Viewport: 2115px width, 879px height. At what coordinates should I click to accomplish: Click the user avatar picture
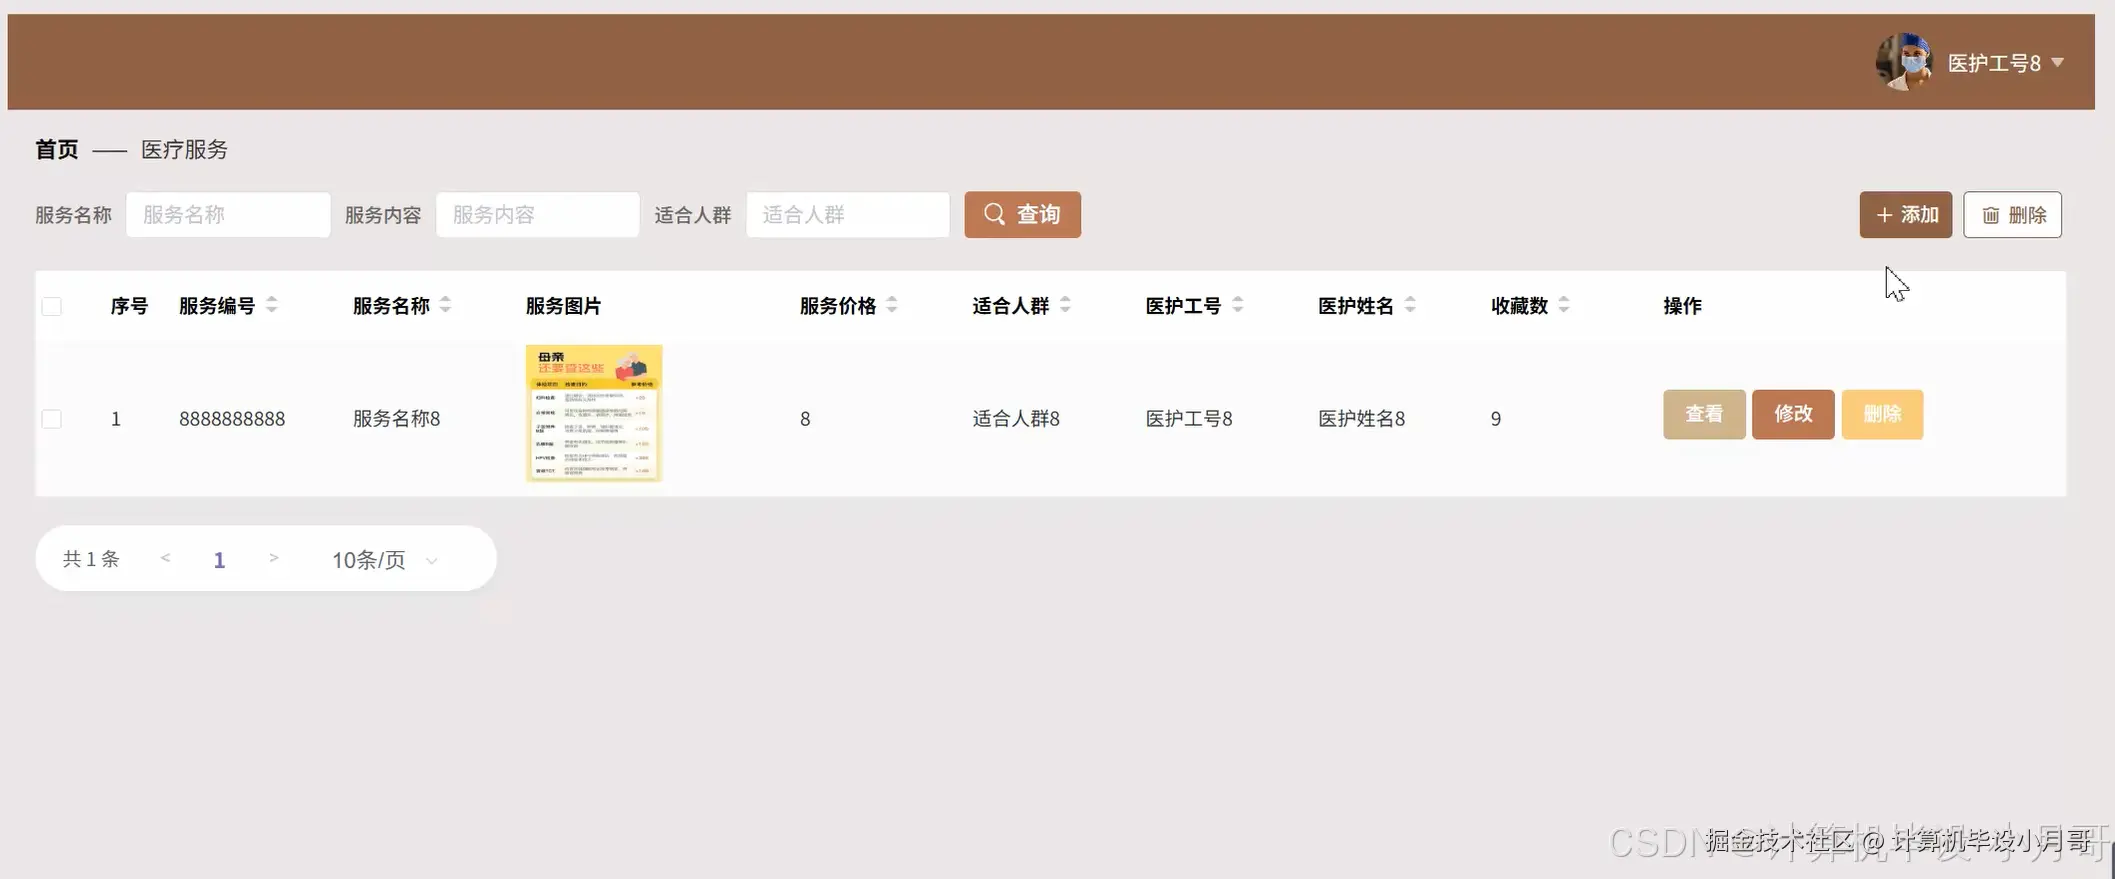point(1904,62)
